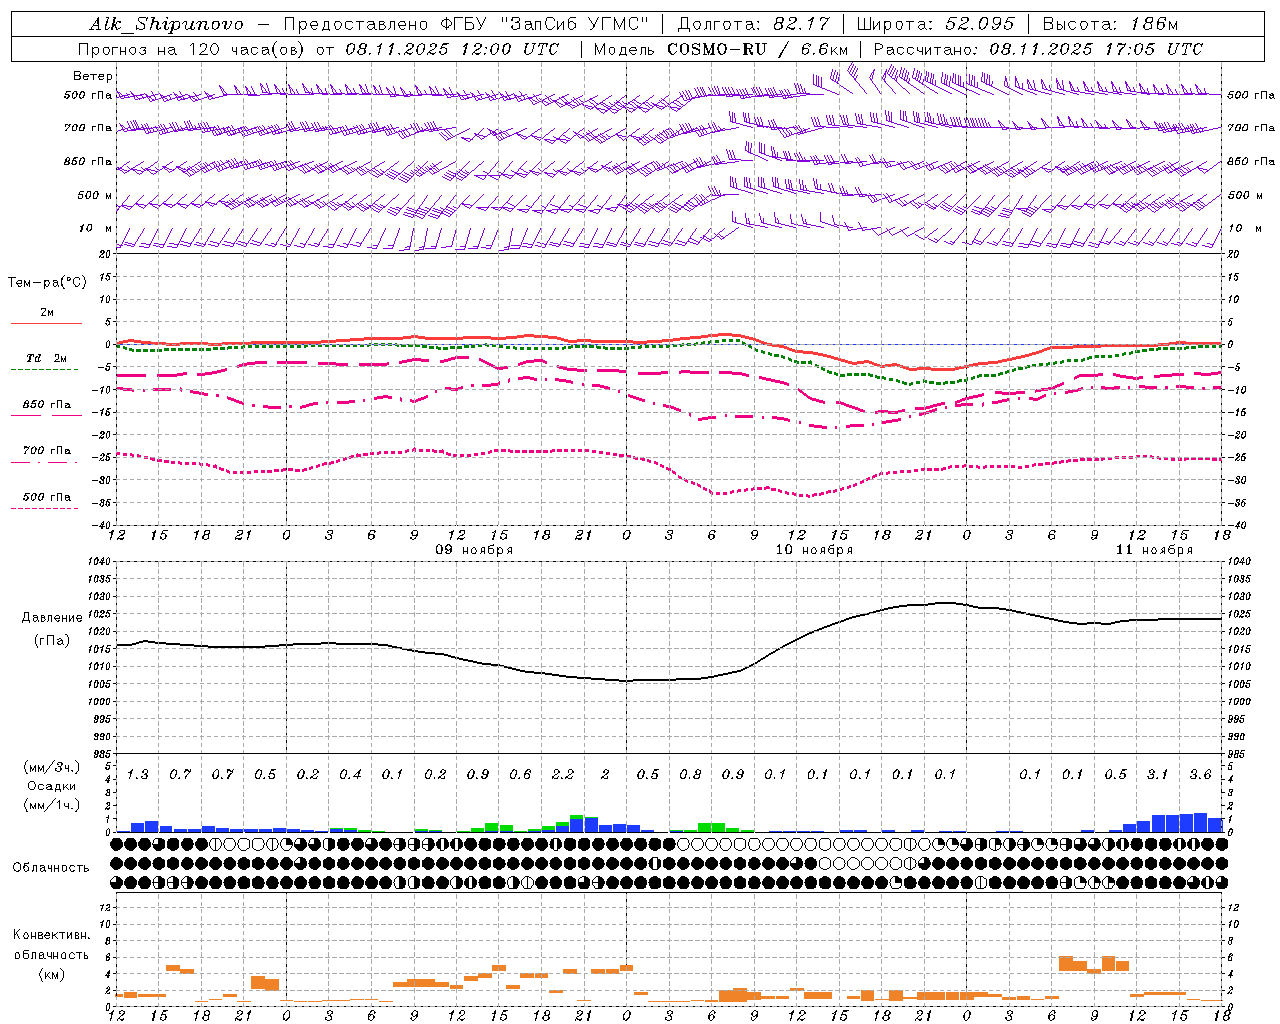Click the forecast start "08.11.2025 12:00 UTC"
This screenshot has width=1280, height=1024.
(453, 49)
